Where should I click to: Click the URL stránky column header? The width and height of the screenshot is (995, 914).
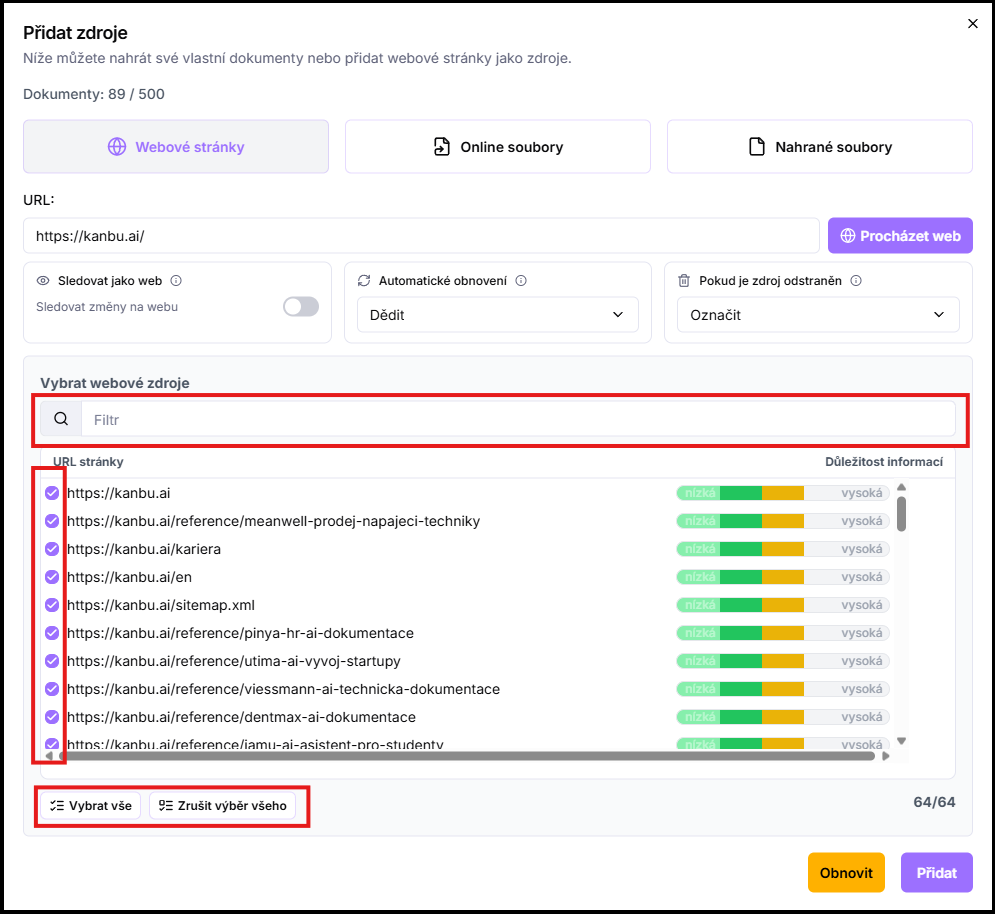pyautogui.click(x=88, y=462)
